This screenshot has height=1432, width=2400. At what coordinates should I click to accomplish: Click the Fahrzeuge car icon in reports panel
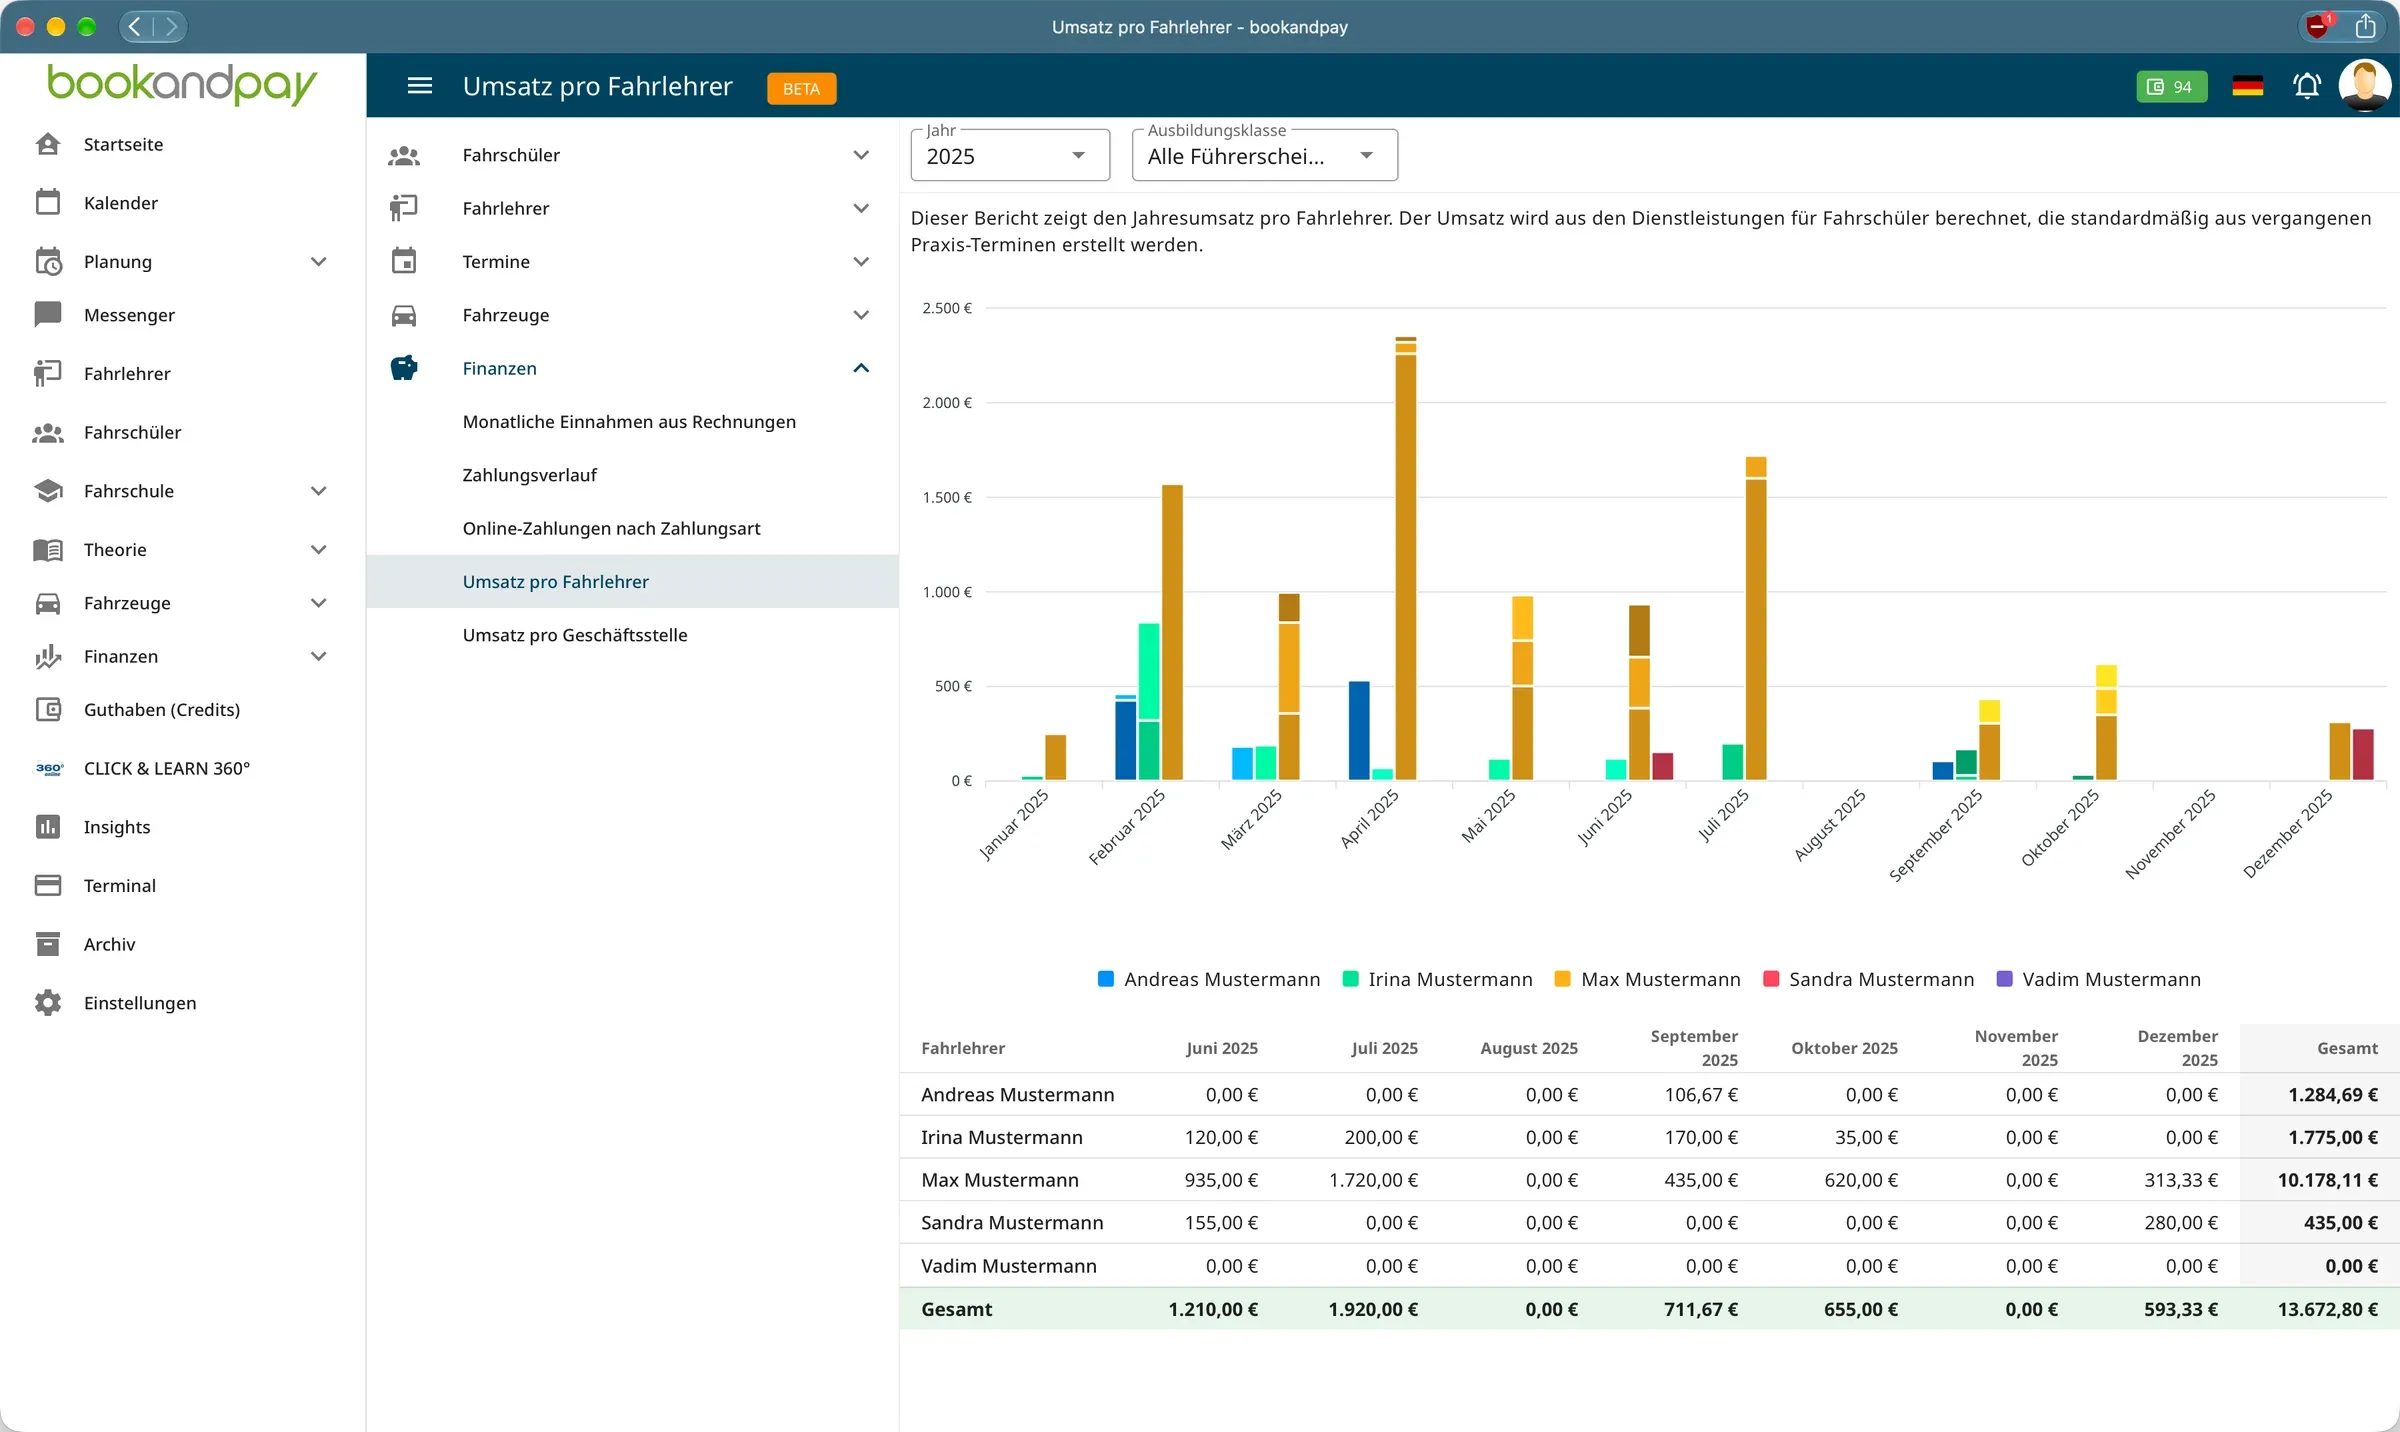coord(404,315)
